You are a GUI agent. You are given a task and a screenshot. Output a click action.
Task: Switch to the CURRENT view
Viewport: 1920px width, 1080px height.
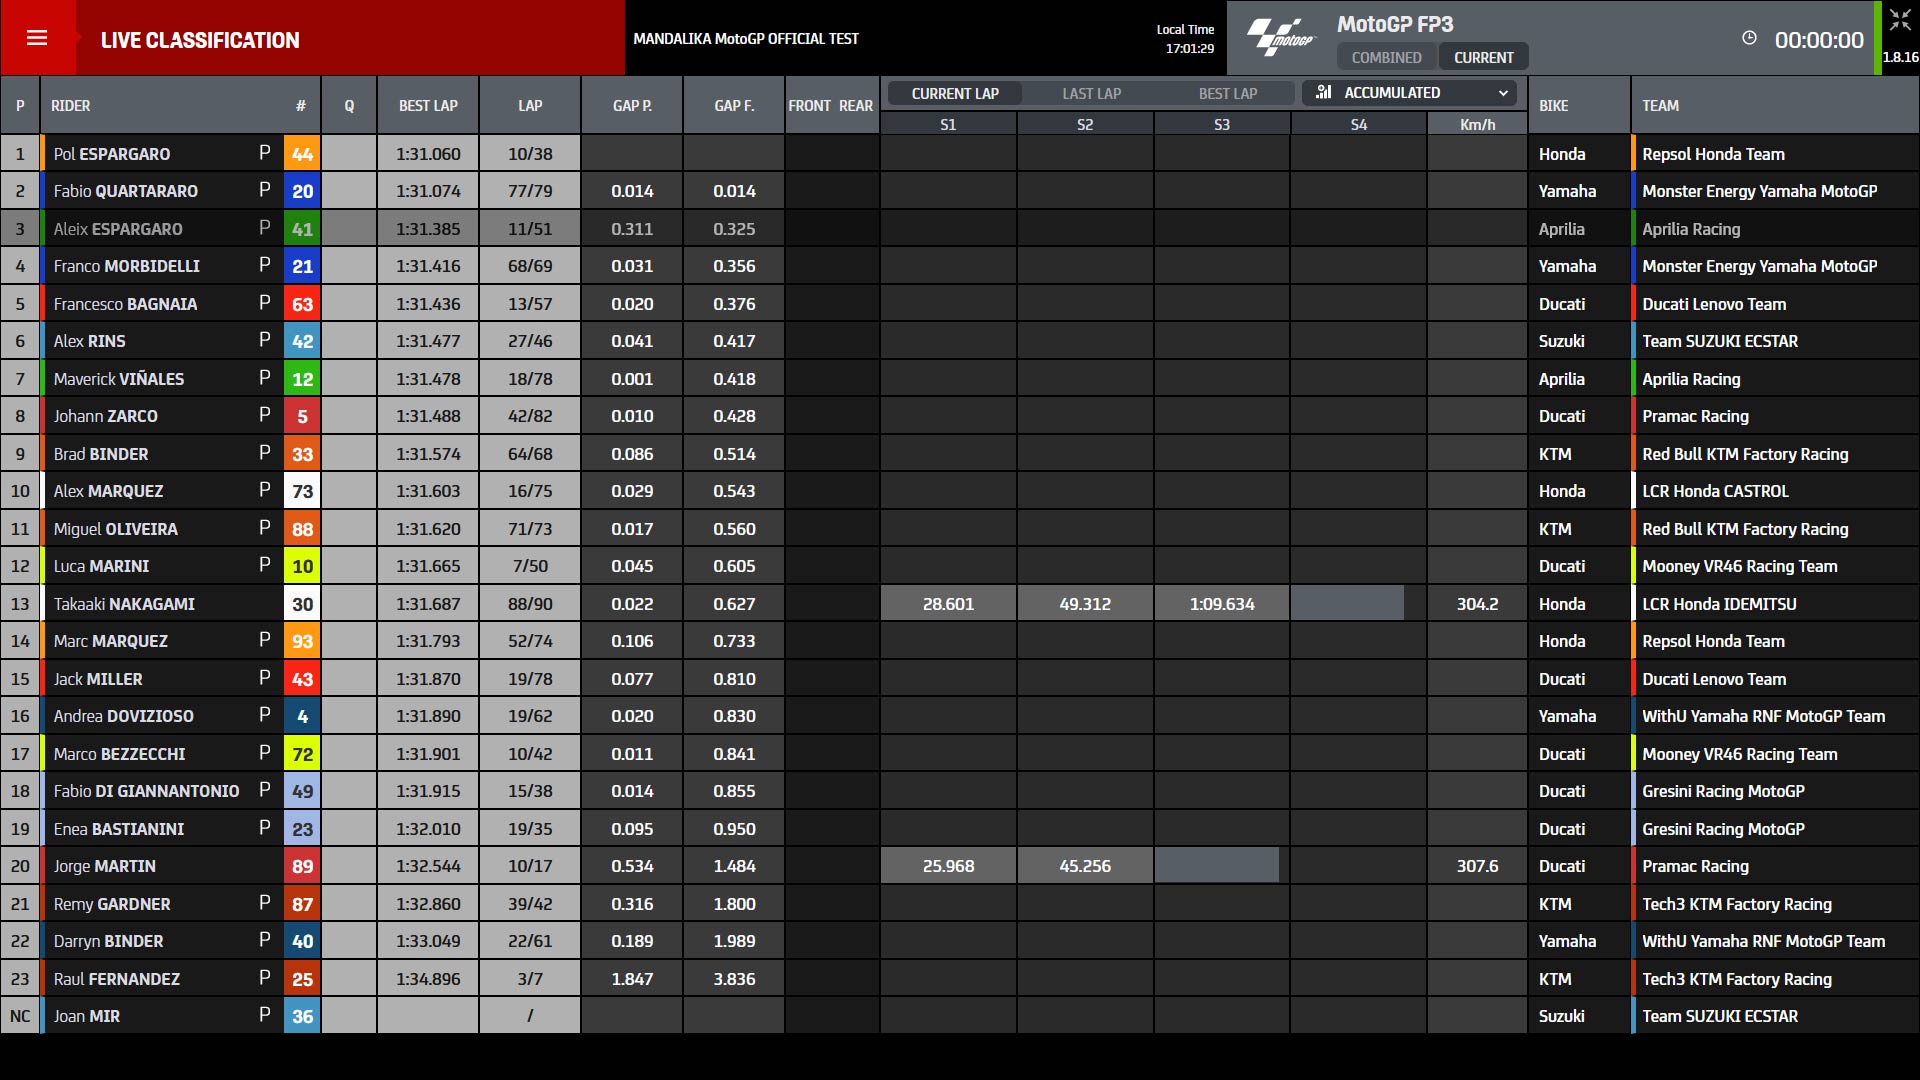click(x=1483, y=57)
